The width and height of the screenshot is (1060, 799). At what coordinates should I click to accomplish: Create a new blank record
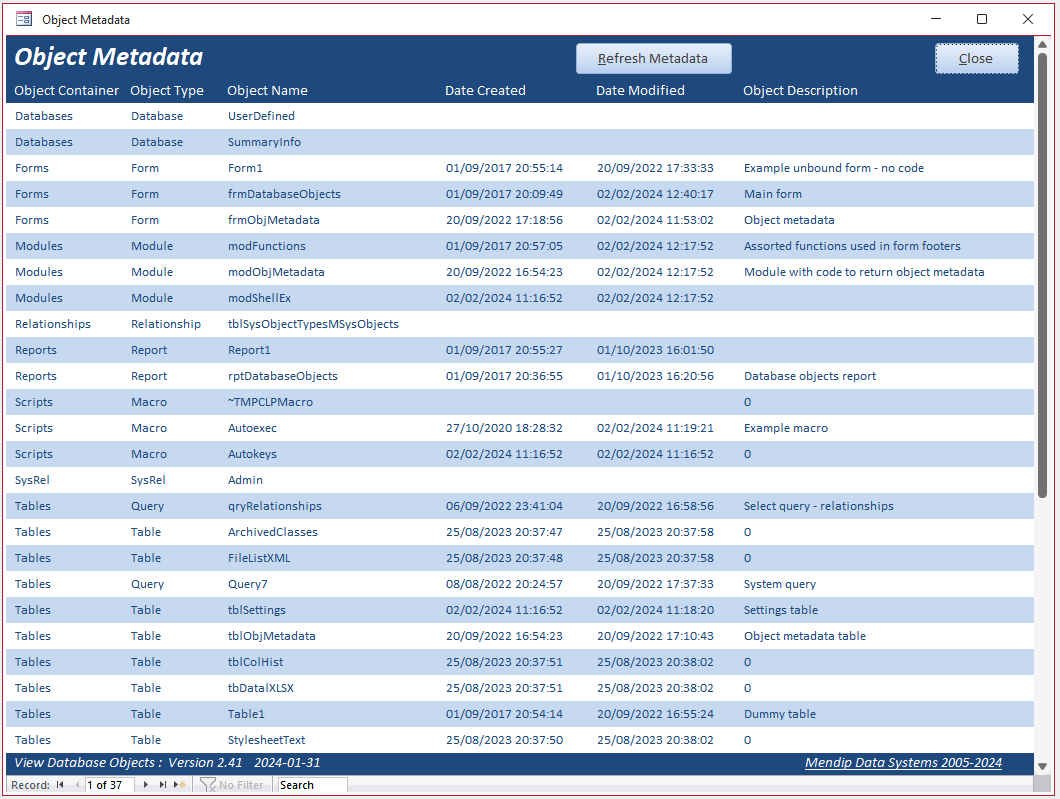click(x=180, y=785)
